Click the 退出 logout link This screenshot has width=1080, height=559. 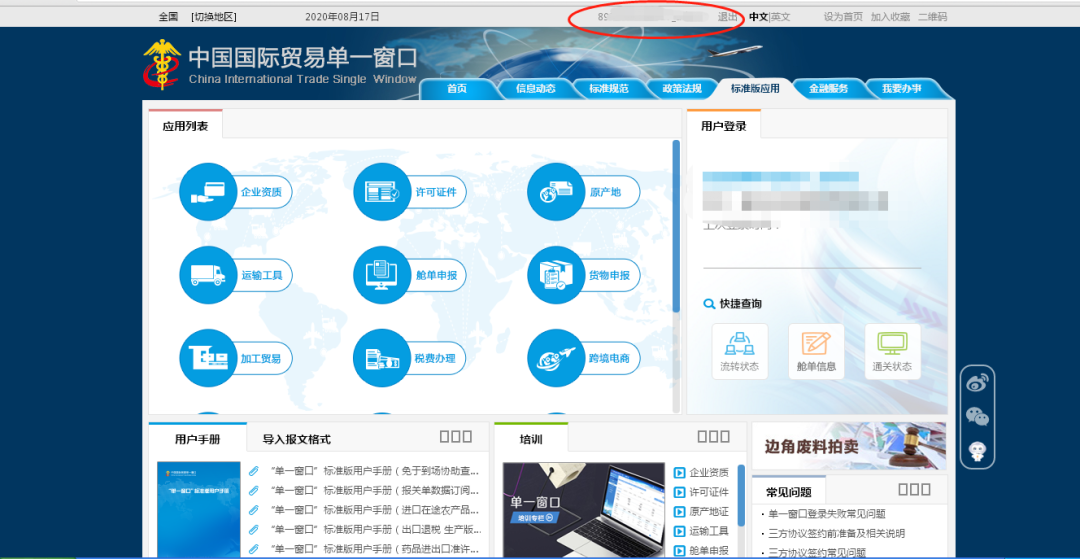(x=727, y=17)
